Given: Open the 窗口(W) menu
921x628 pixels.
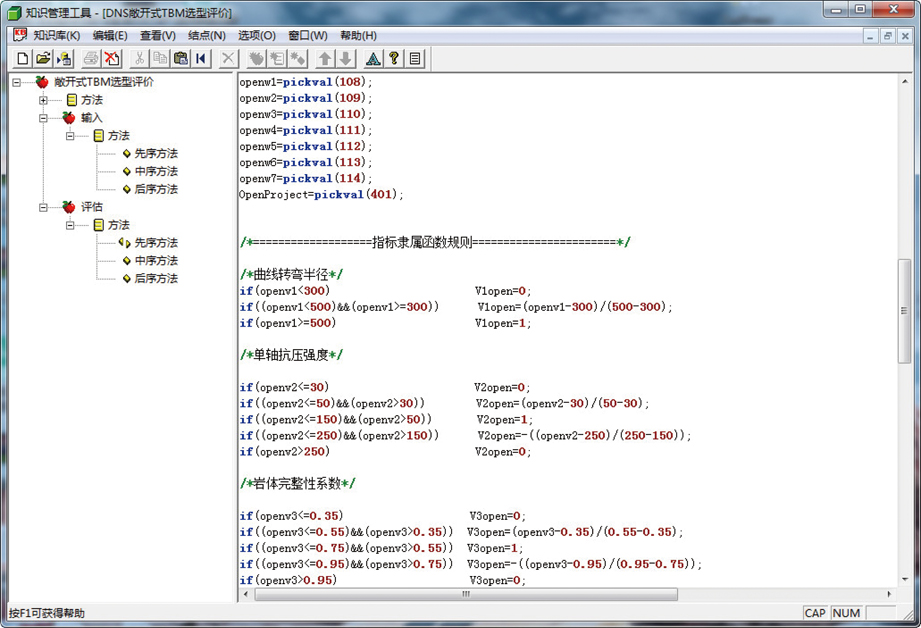Looking at the screenshot, I should pos(308,36).
